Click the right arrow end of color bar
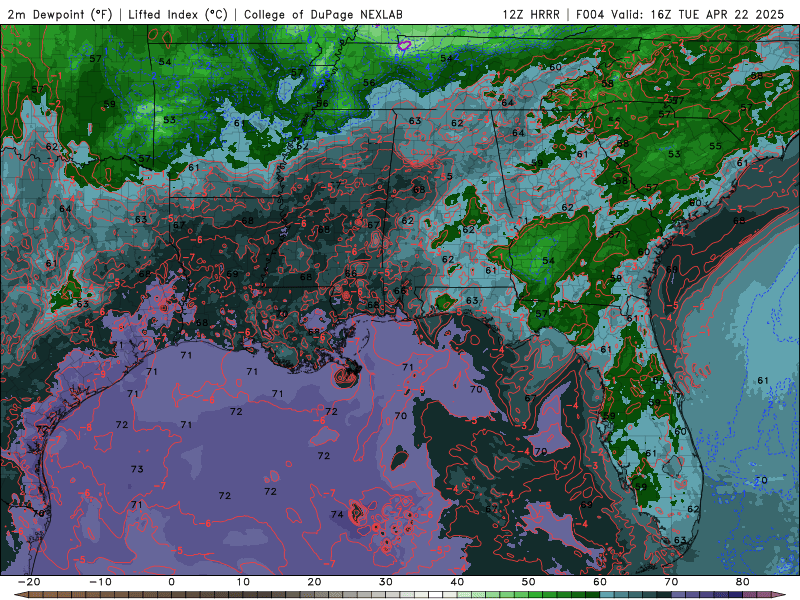 (x=780, y=595)
